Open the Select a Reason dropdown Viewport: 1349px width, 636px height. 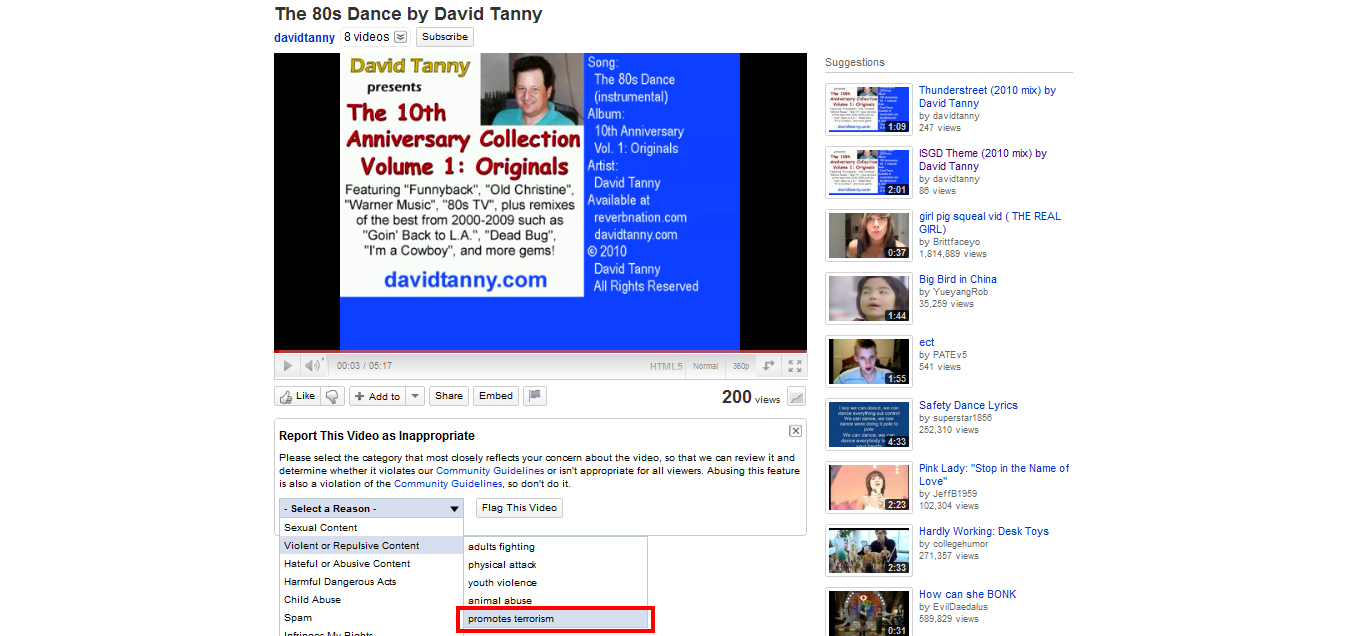371,508
